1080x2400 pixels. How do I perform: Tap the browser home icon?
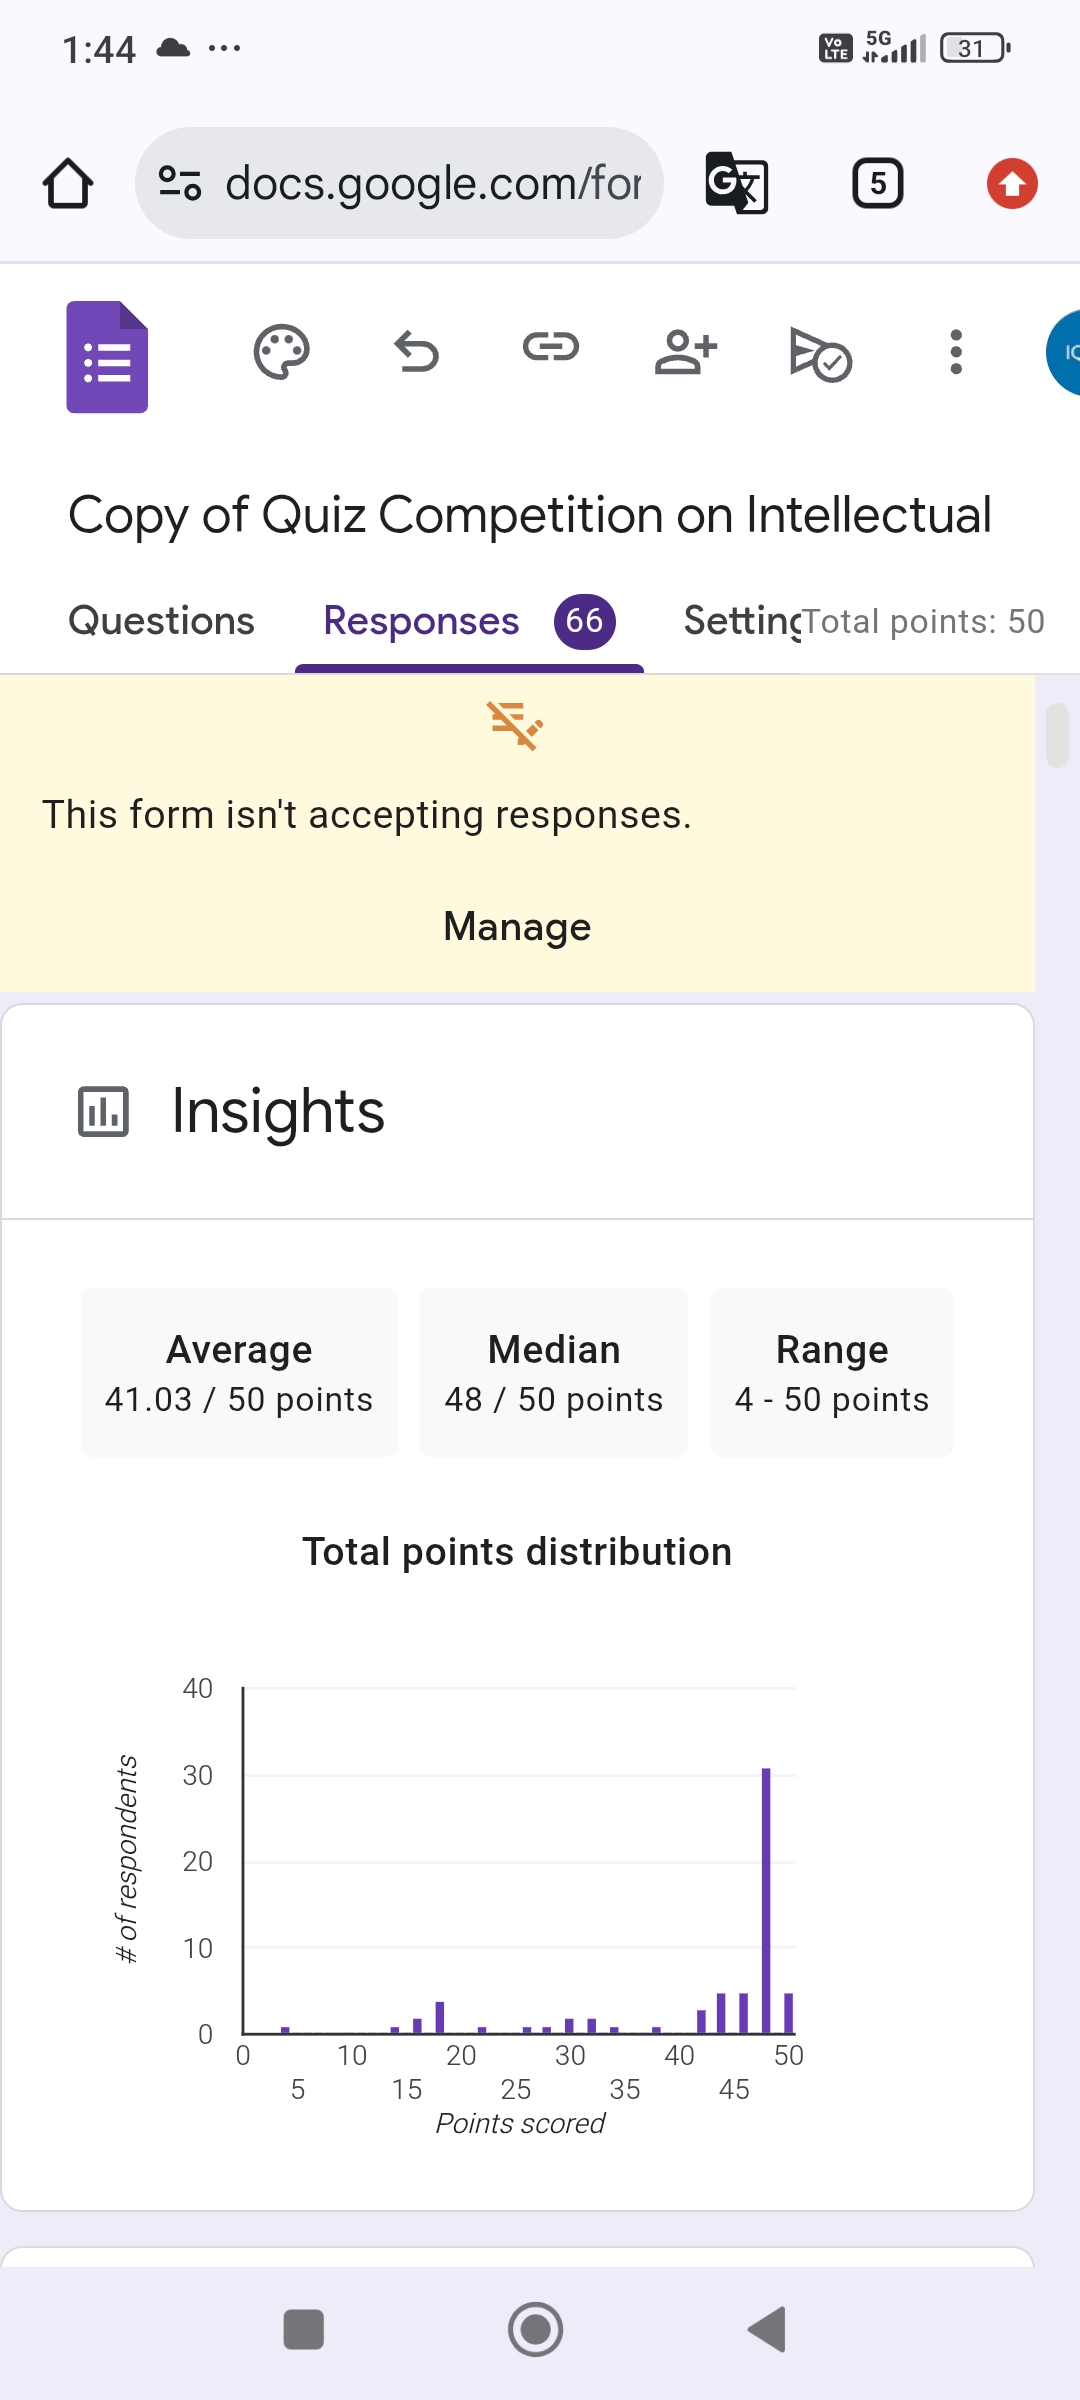(x=68, y=184)
